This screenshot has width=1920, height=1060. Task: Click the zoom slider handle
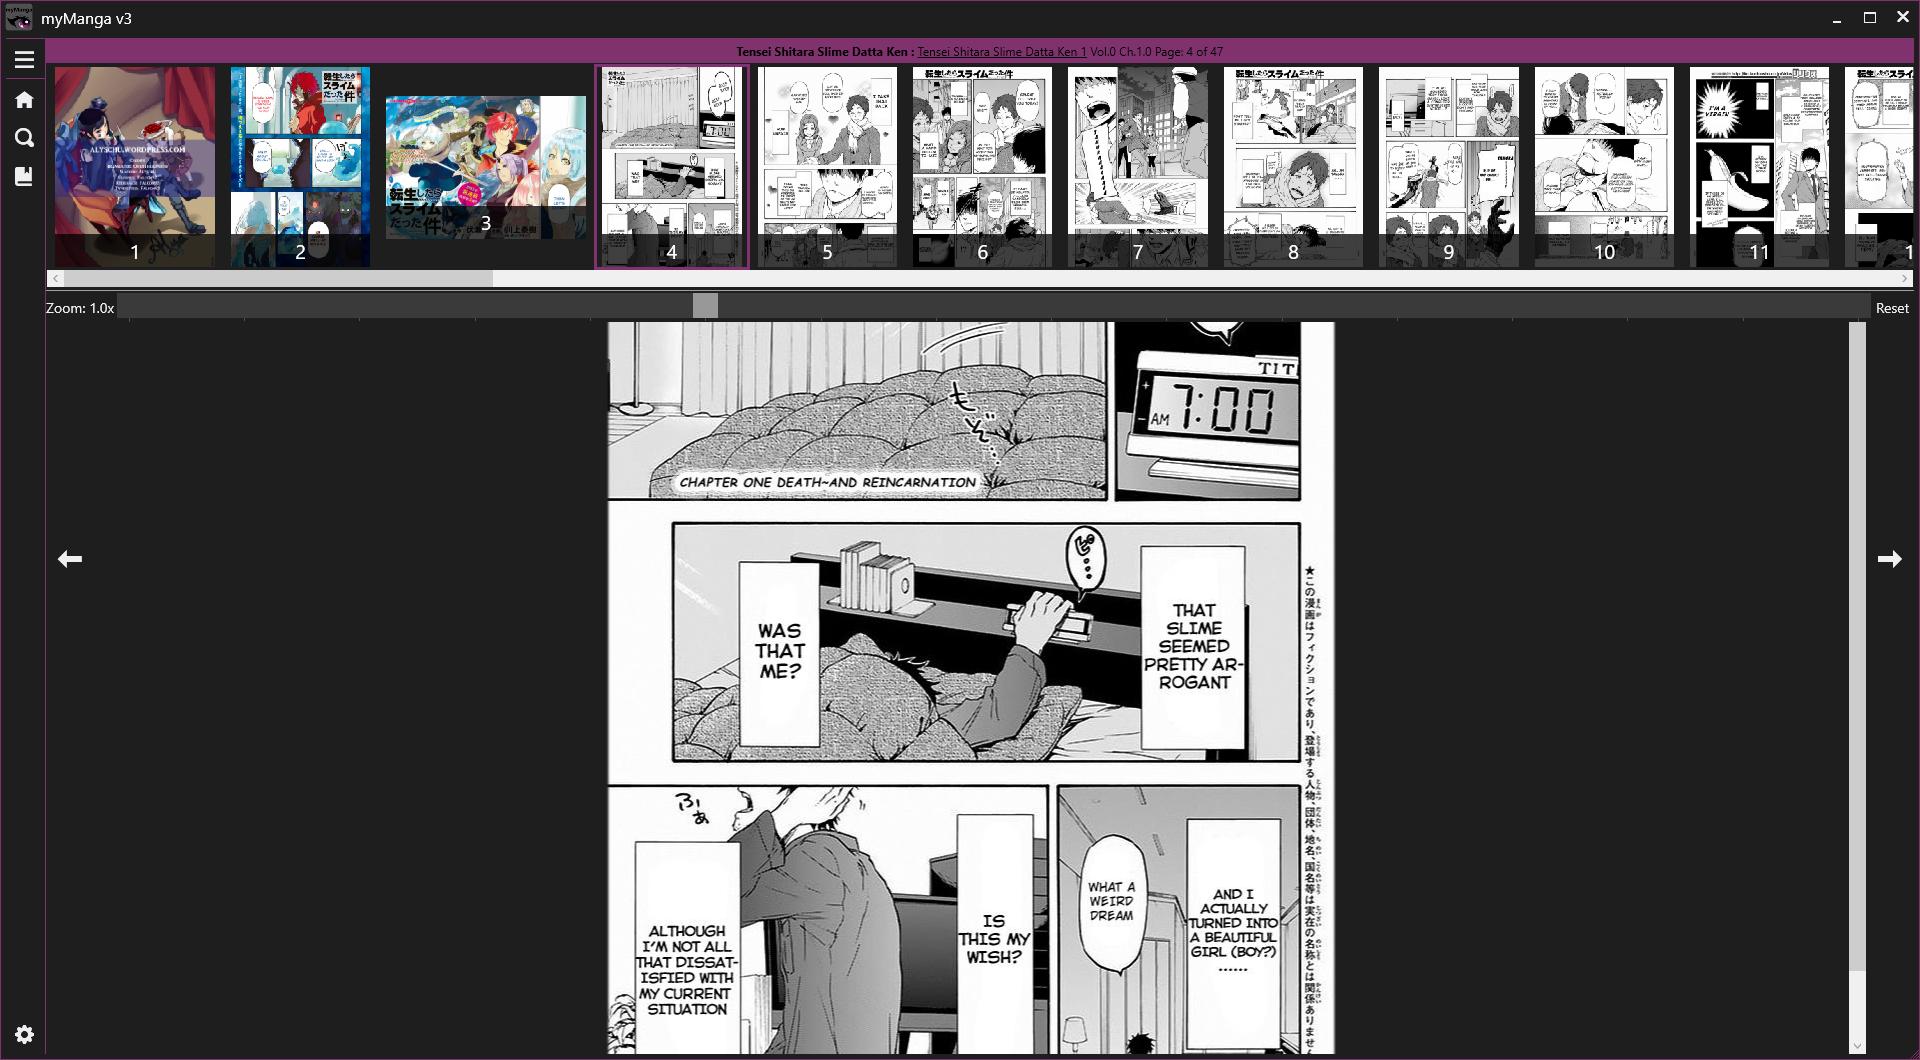pyautogui.click(x=705, y=307)
